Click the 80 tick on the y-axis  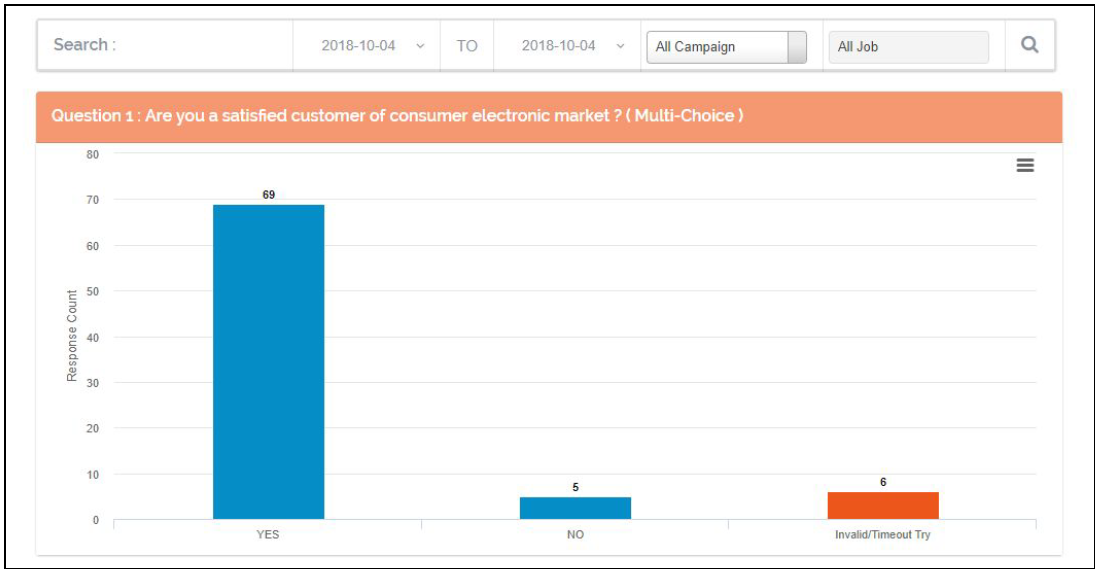92,154
